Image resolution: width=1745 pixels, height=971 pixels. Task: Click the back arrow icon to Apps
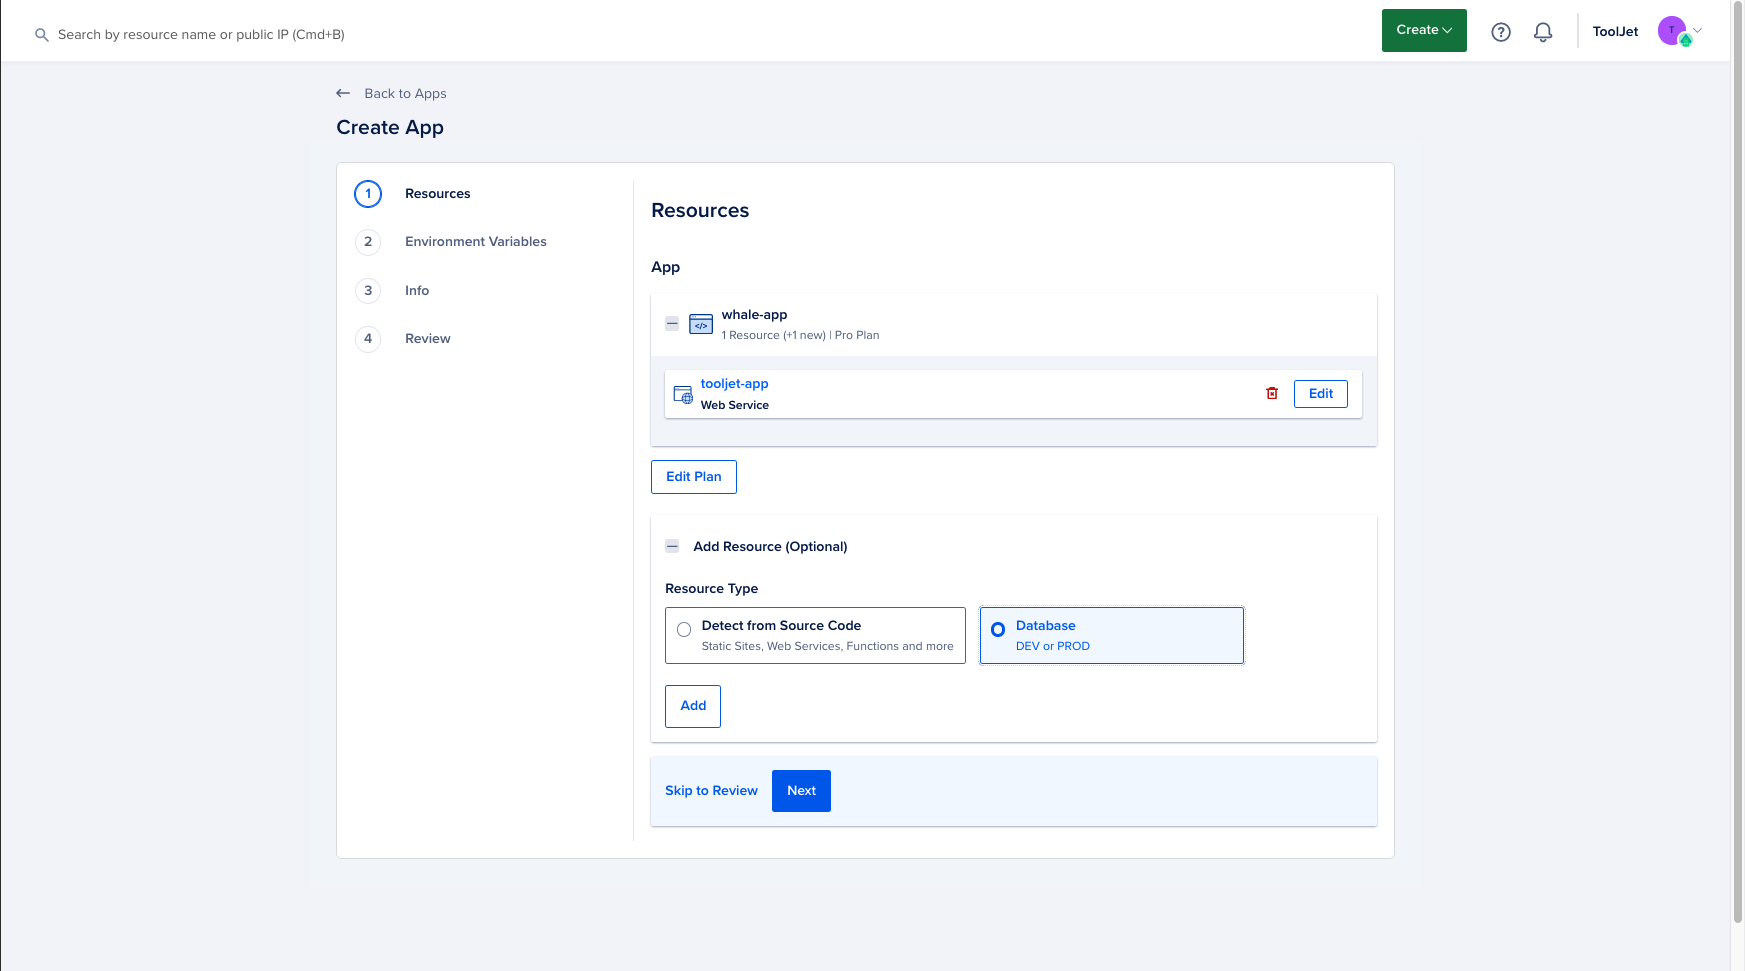(x=343, y=93)
